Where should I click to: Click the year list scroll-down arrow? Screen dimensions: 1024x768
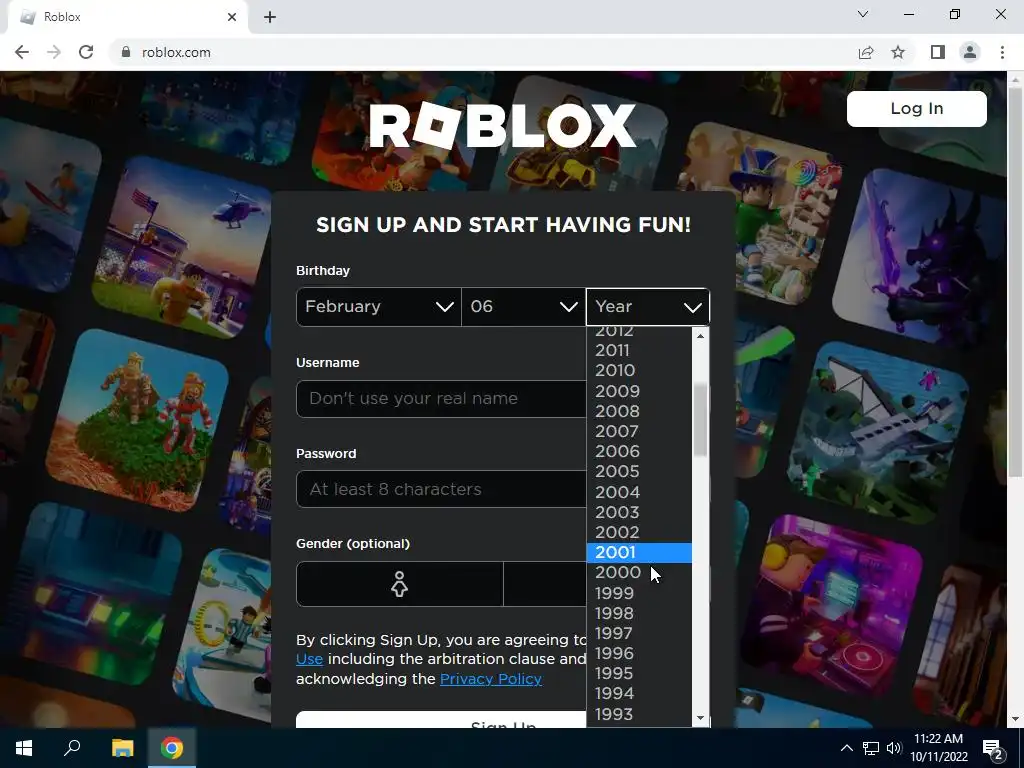[701, 718]
